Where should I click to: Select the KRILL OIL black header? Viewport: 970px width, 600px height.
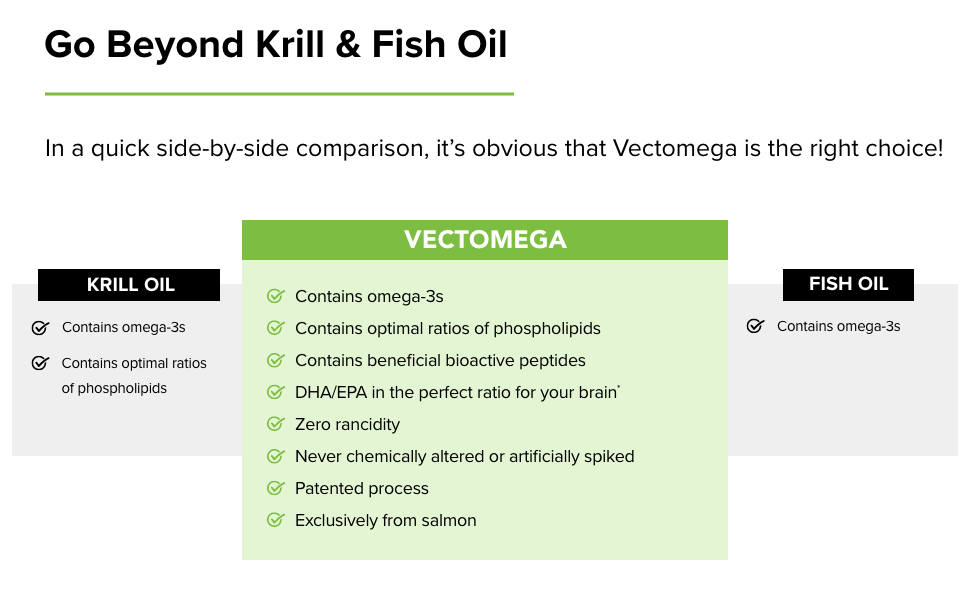pyautogui.click(x=129, y=285)
